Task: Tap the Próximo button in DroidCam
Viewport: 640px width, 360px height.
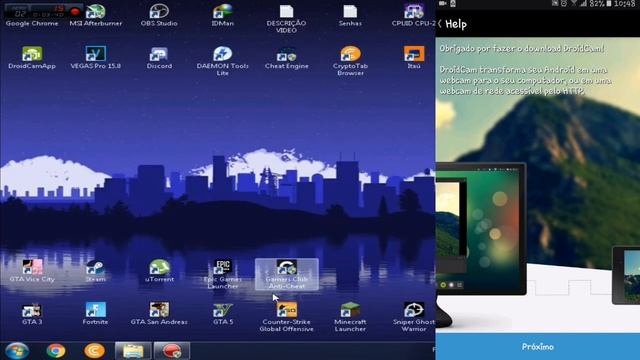Action: click(x=538, y=347)
